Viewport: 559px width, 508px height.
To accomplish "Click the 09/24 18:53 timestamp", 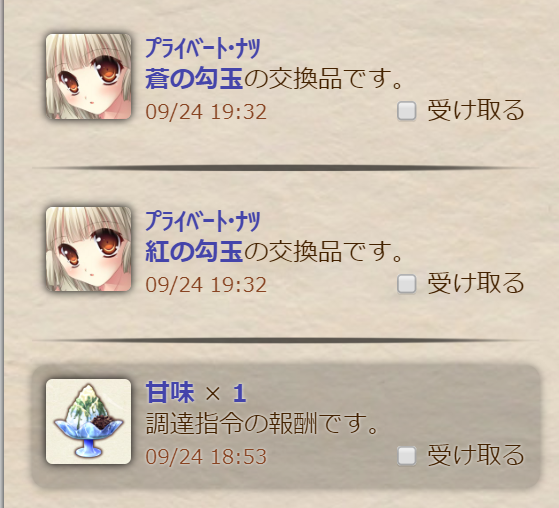I will click(x=206, y=457).
